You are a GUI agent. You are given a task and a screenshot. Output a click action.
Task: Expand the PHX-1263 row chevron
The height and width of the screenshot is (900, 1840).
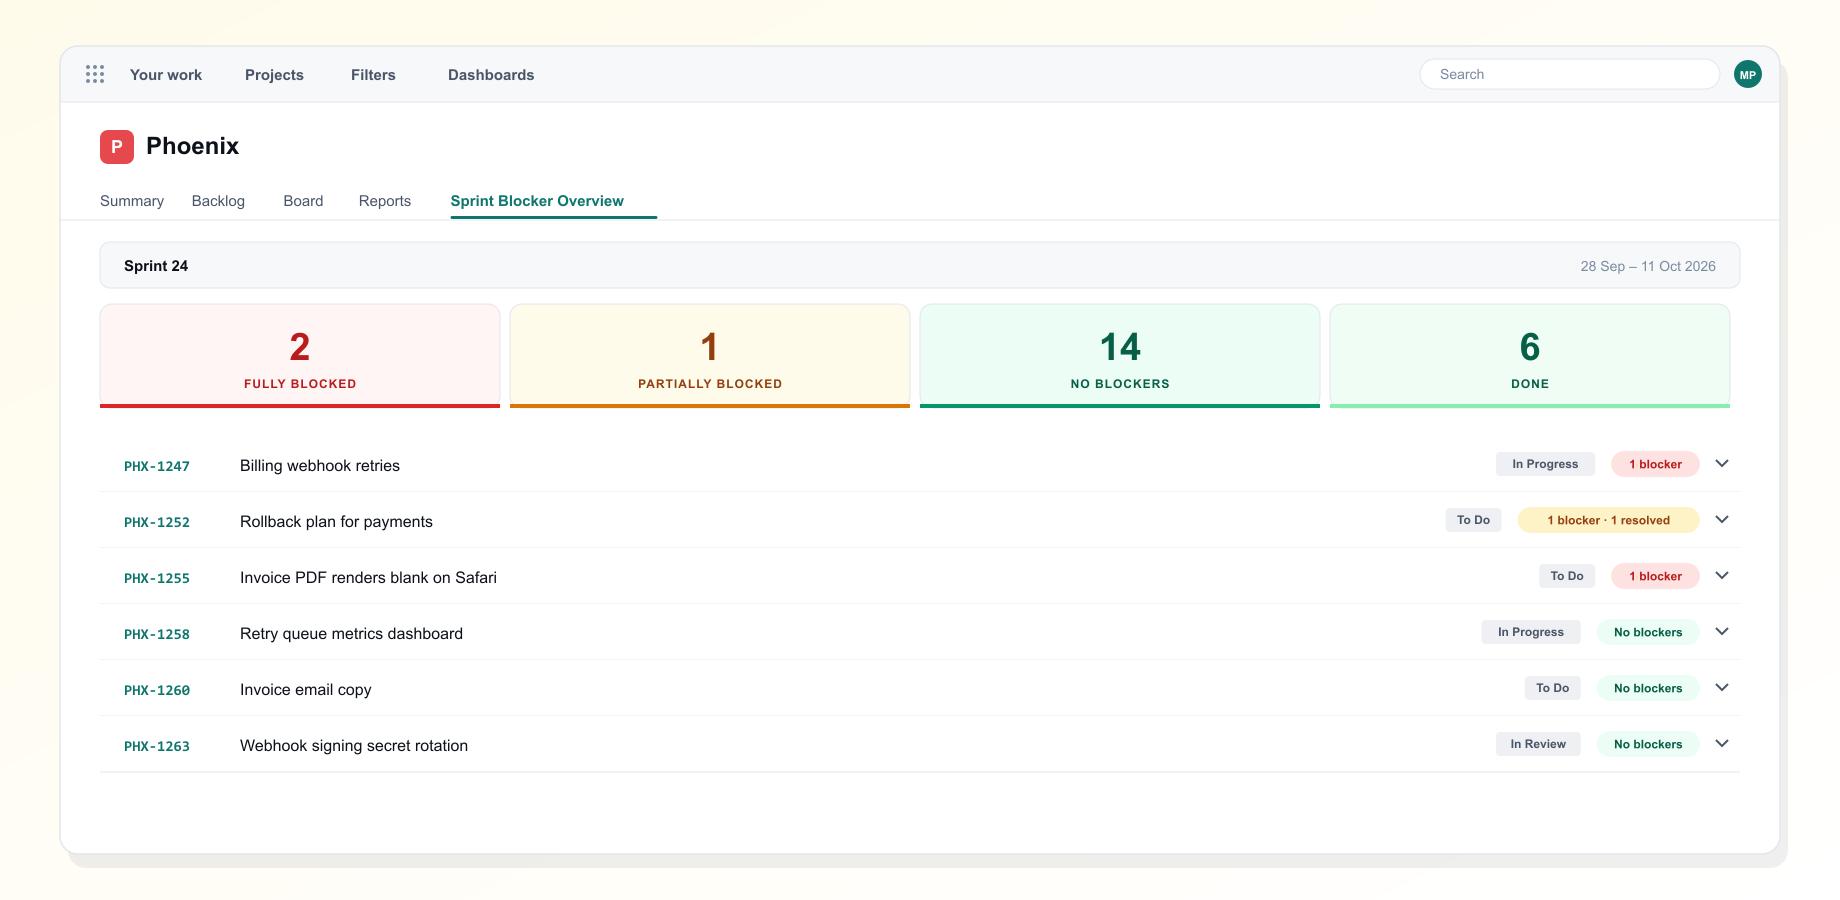1722,744
